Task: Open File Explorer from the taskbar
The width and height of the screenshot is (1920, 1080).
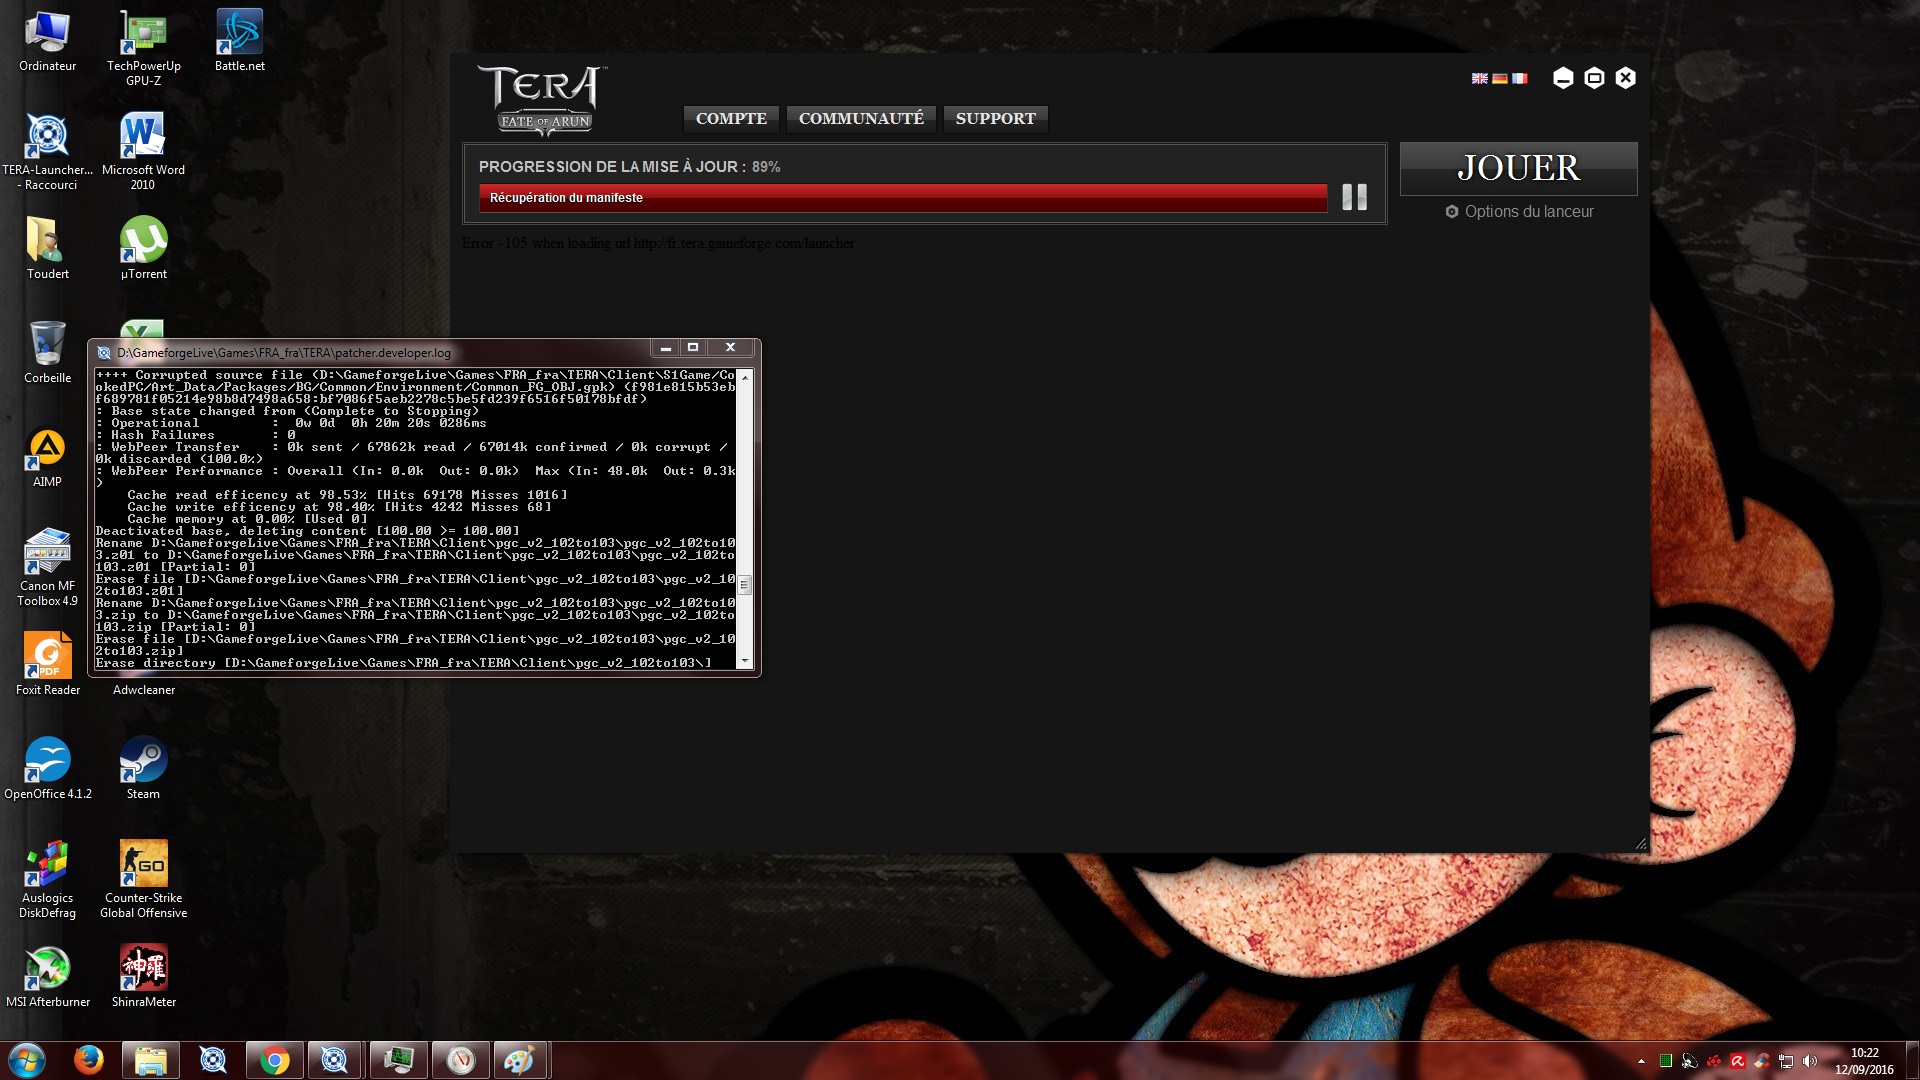Action: click(x=151, y=1060)
